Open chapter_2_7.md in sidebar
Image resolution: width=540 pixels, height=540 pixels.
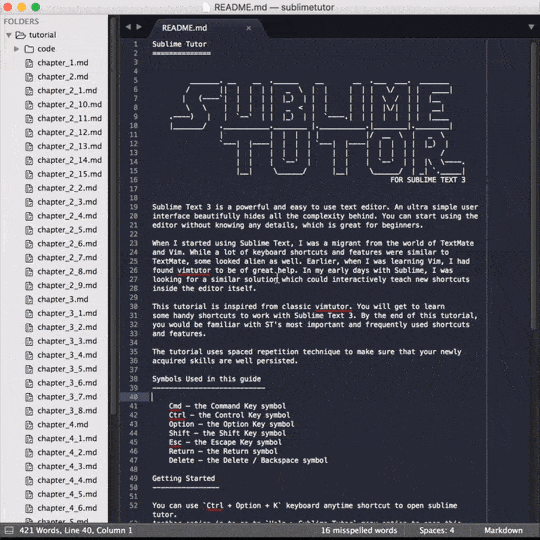click(x=67, y=258)
